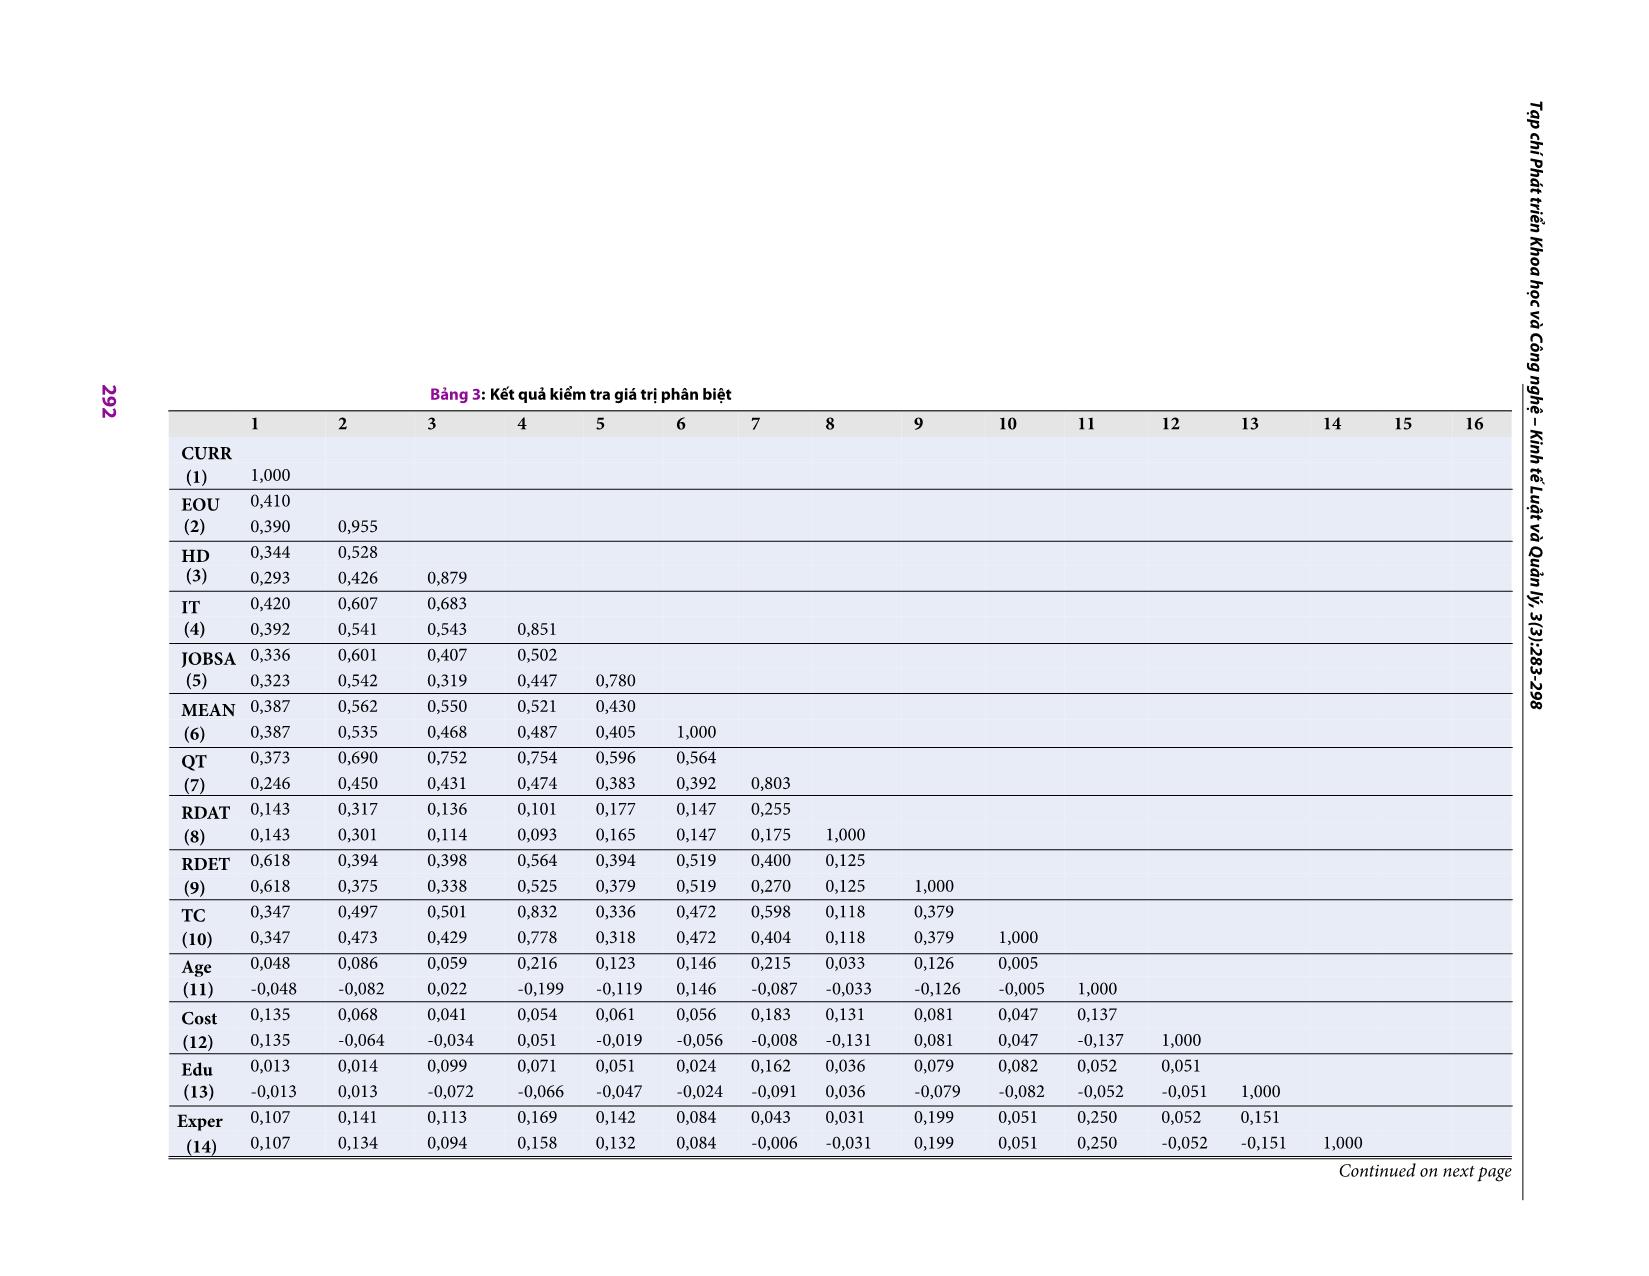The height and width of the screenshot is (1276, 1649).
Task: Select row label Edu (13)
Action: click(x=197, y=1081)
